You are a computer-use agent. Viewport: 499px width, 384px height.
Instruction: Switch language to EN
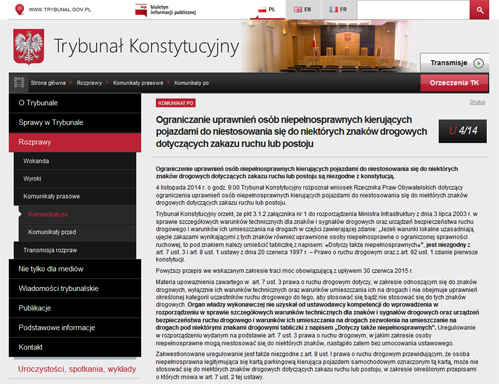click(303, 10)
